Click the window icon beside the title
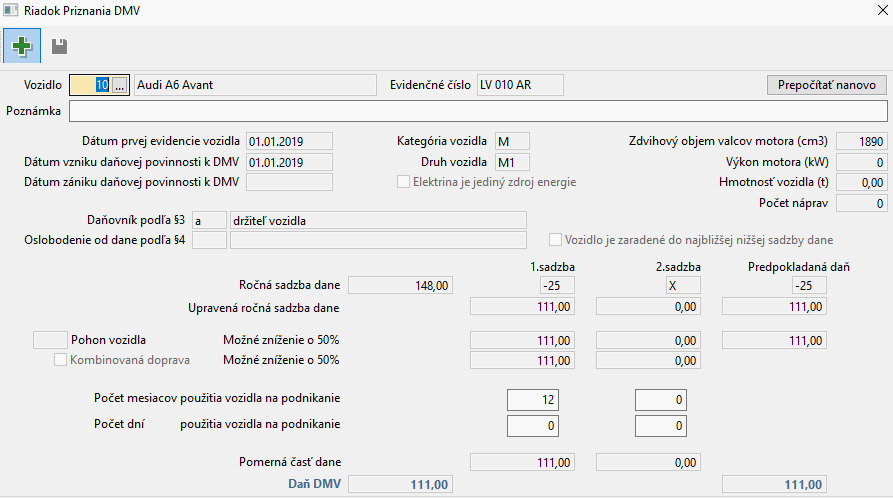 pyautogui.click(x=10, y=10)
